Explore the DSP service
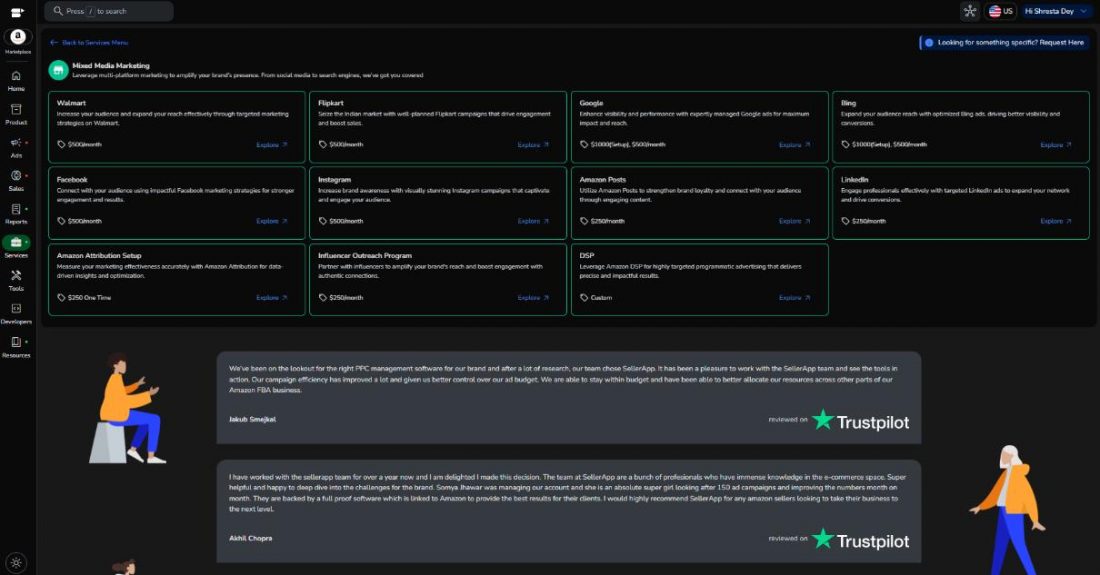 pyautogui.click(x=794, y=297)
